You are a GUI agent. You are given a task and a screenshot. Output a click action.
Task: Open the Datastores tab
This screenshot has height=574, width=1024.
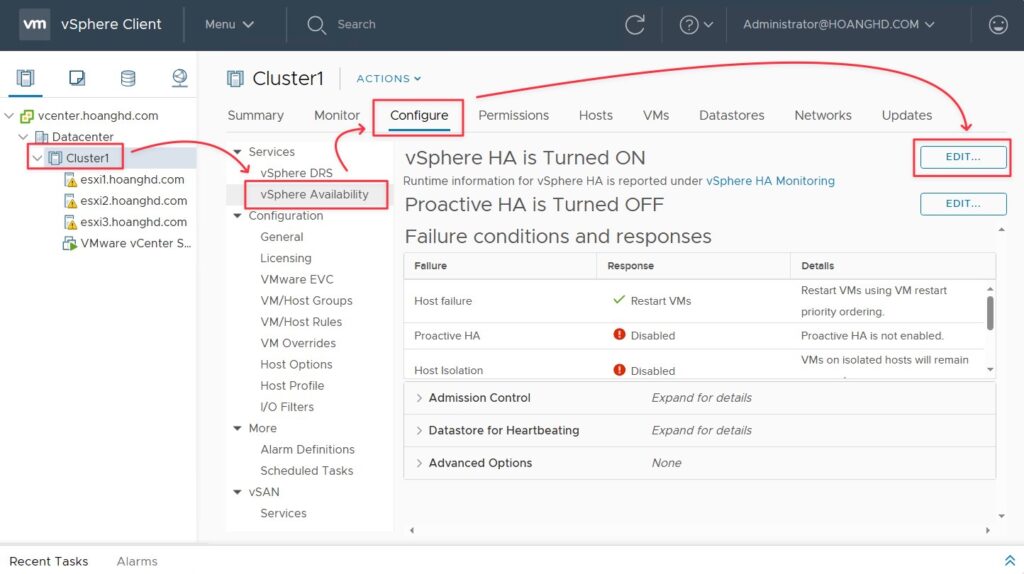tap(731, 116)
